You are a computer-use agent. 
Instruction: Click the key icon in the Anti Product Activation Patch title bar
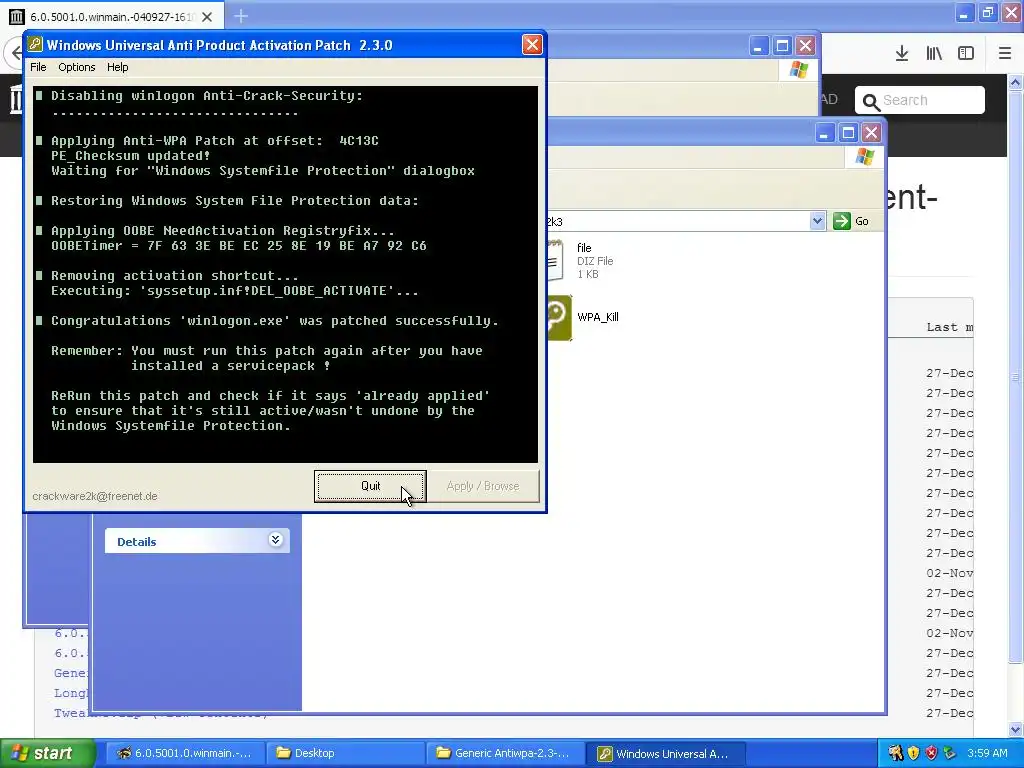[x=35, y=44]
